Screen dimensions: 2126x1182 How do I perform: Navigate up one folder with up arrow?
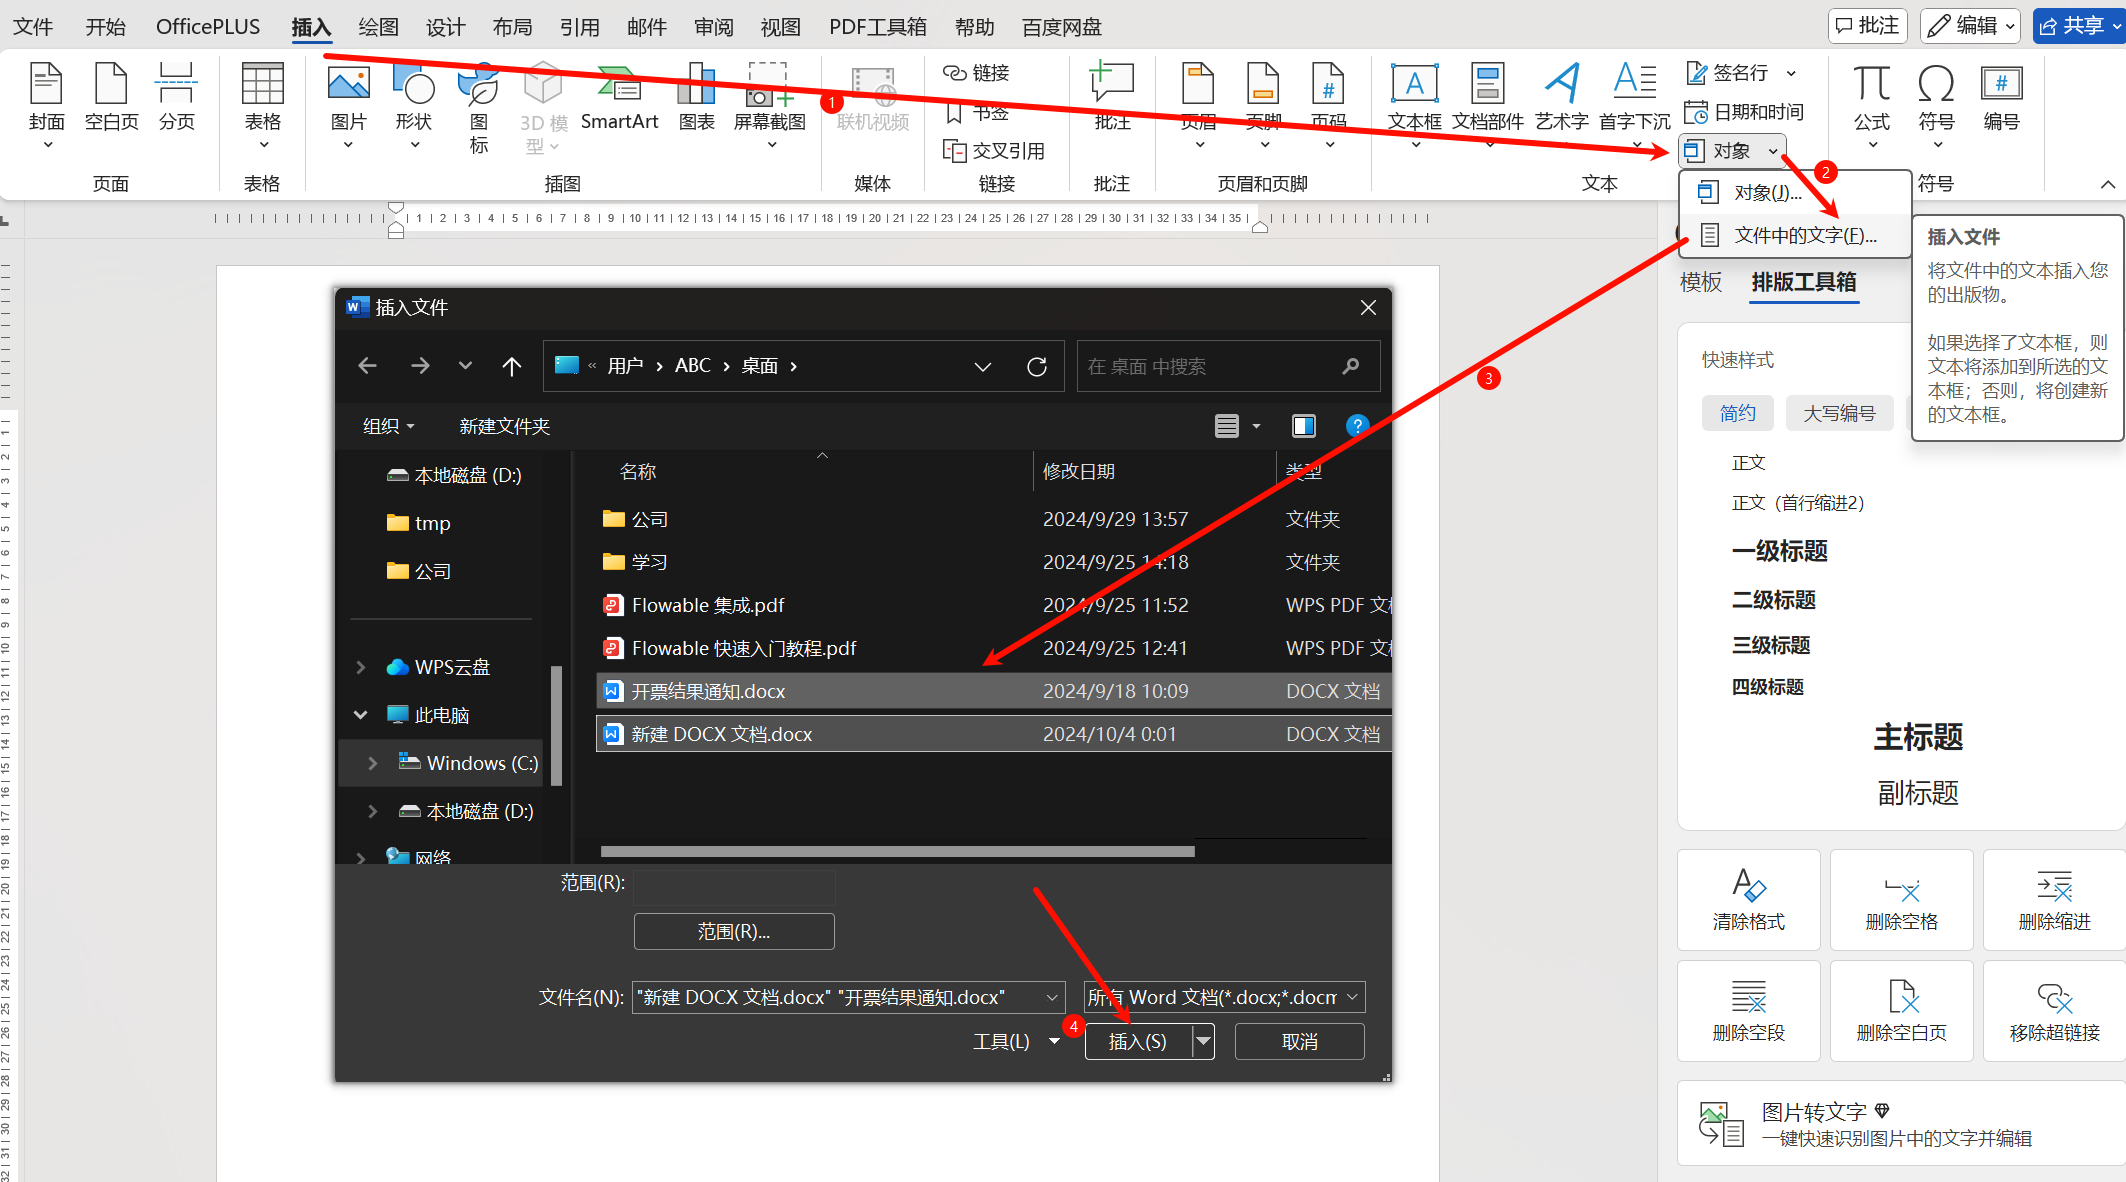coord(512,367)
